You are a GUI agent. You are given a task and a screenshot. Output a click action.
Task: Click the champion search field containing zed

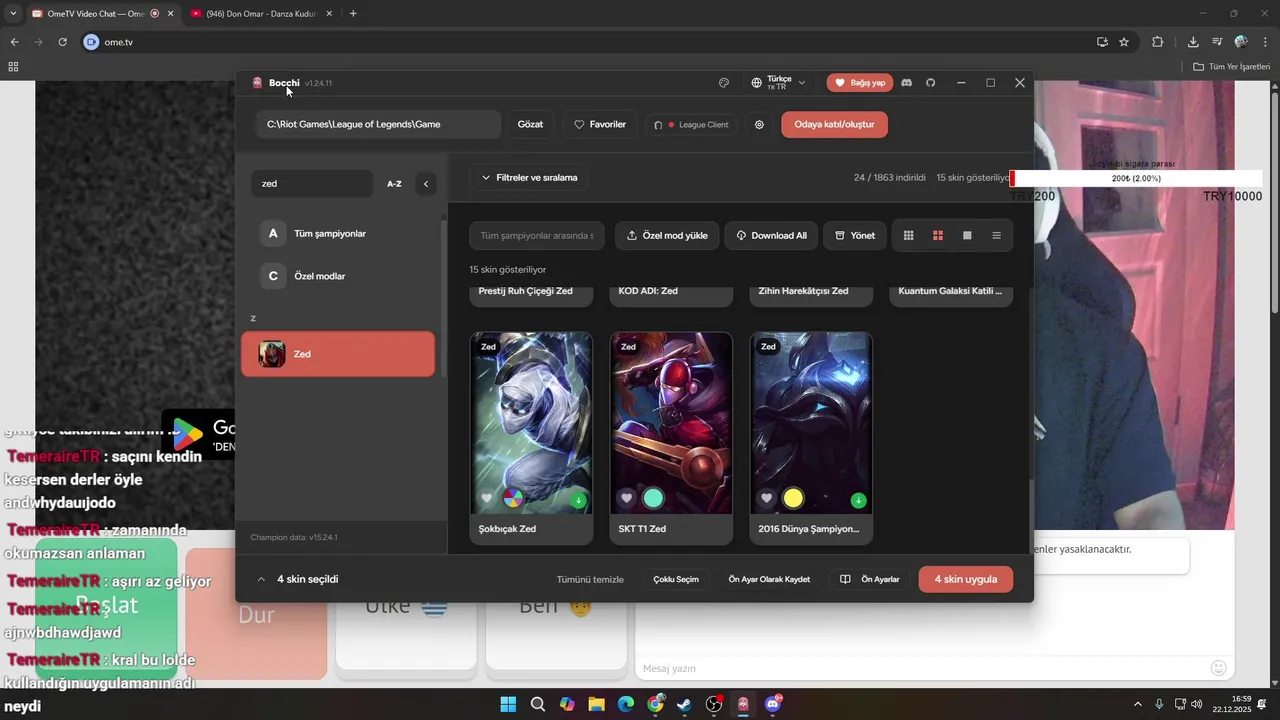pyautogui.click(x=312, y=184)
